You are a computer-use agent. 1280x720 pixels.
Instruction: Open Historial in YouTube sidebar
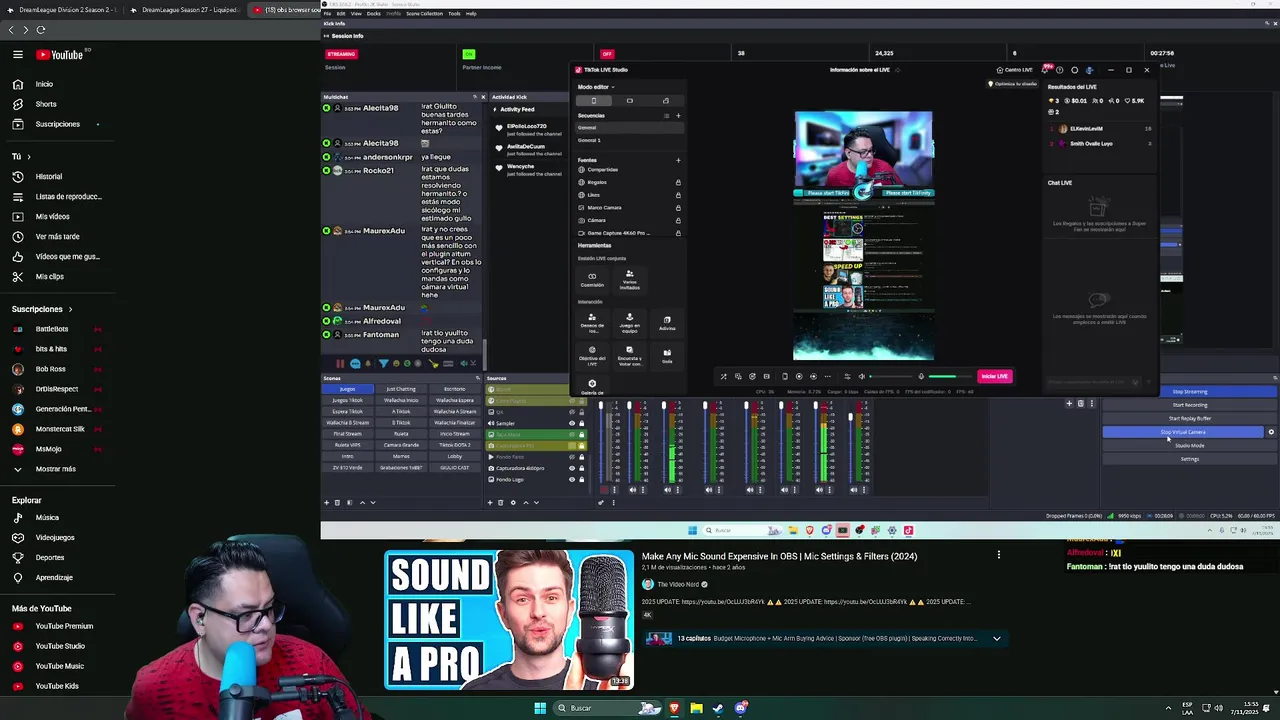point(49,176)
